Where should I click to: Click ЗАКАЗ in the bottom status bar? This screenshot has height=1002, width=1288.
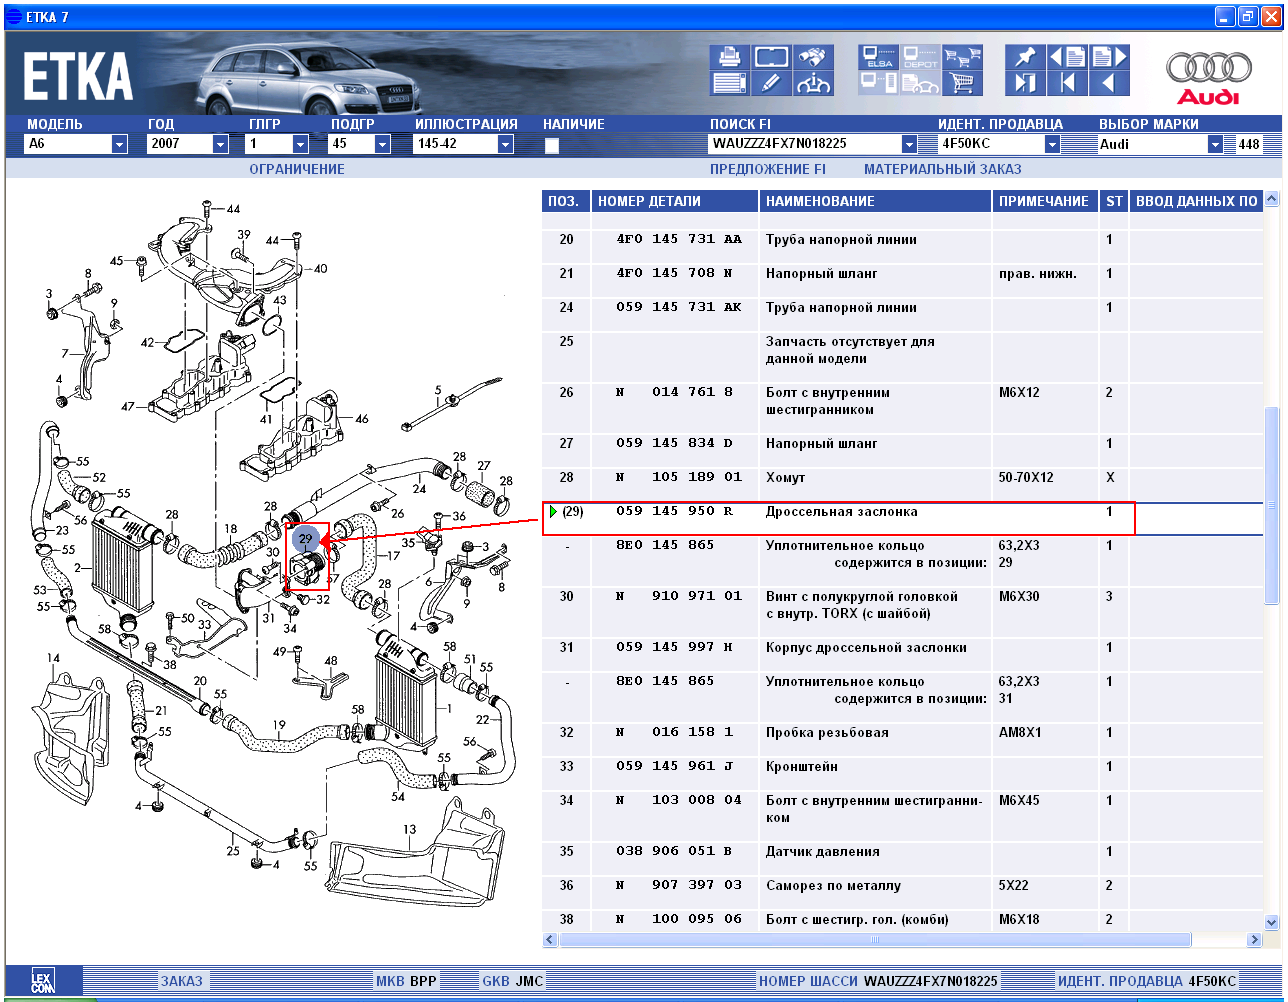(x=182, y=981)
